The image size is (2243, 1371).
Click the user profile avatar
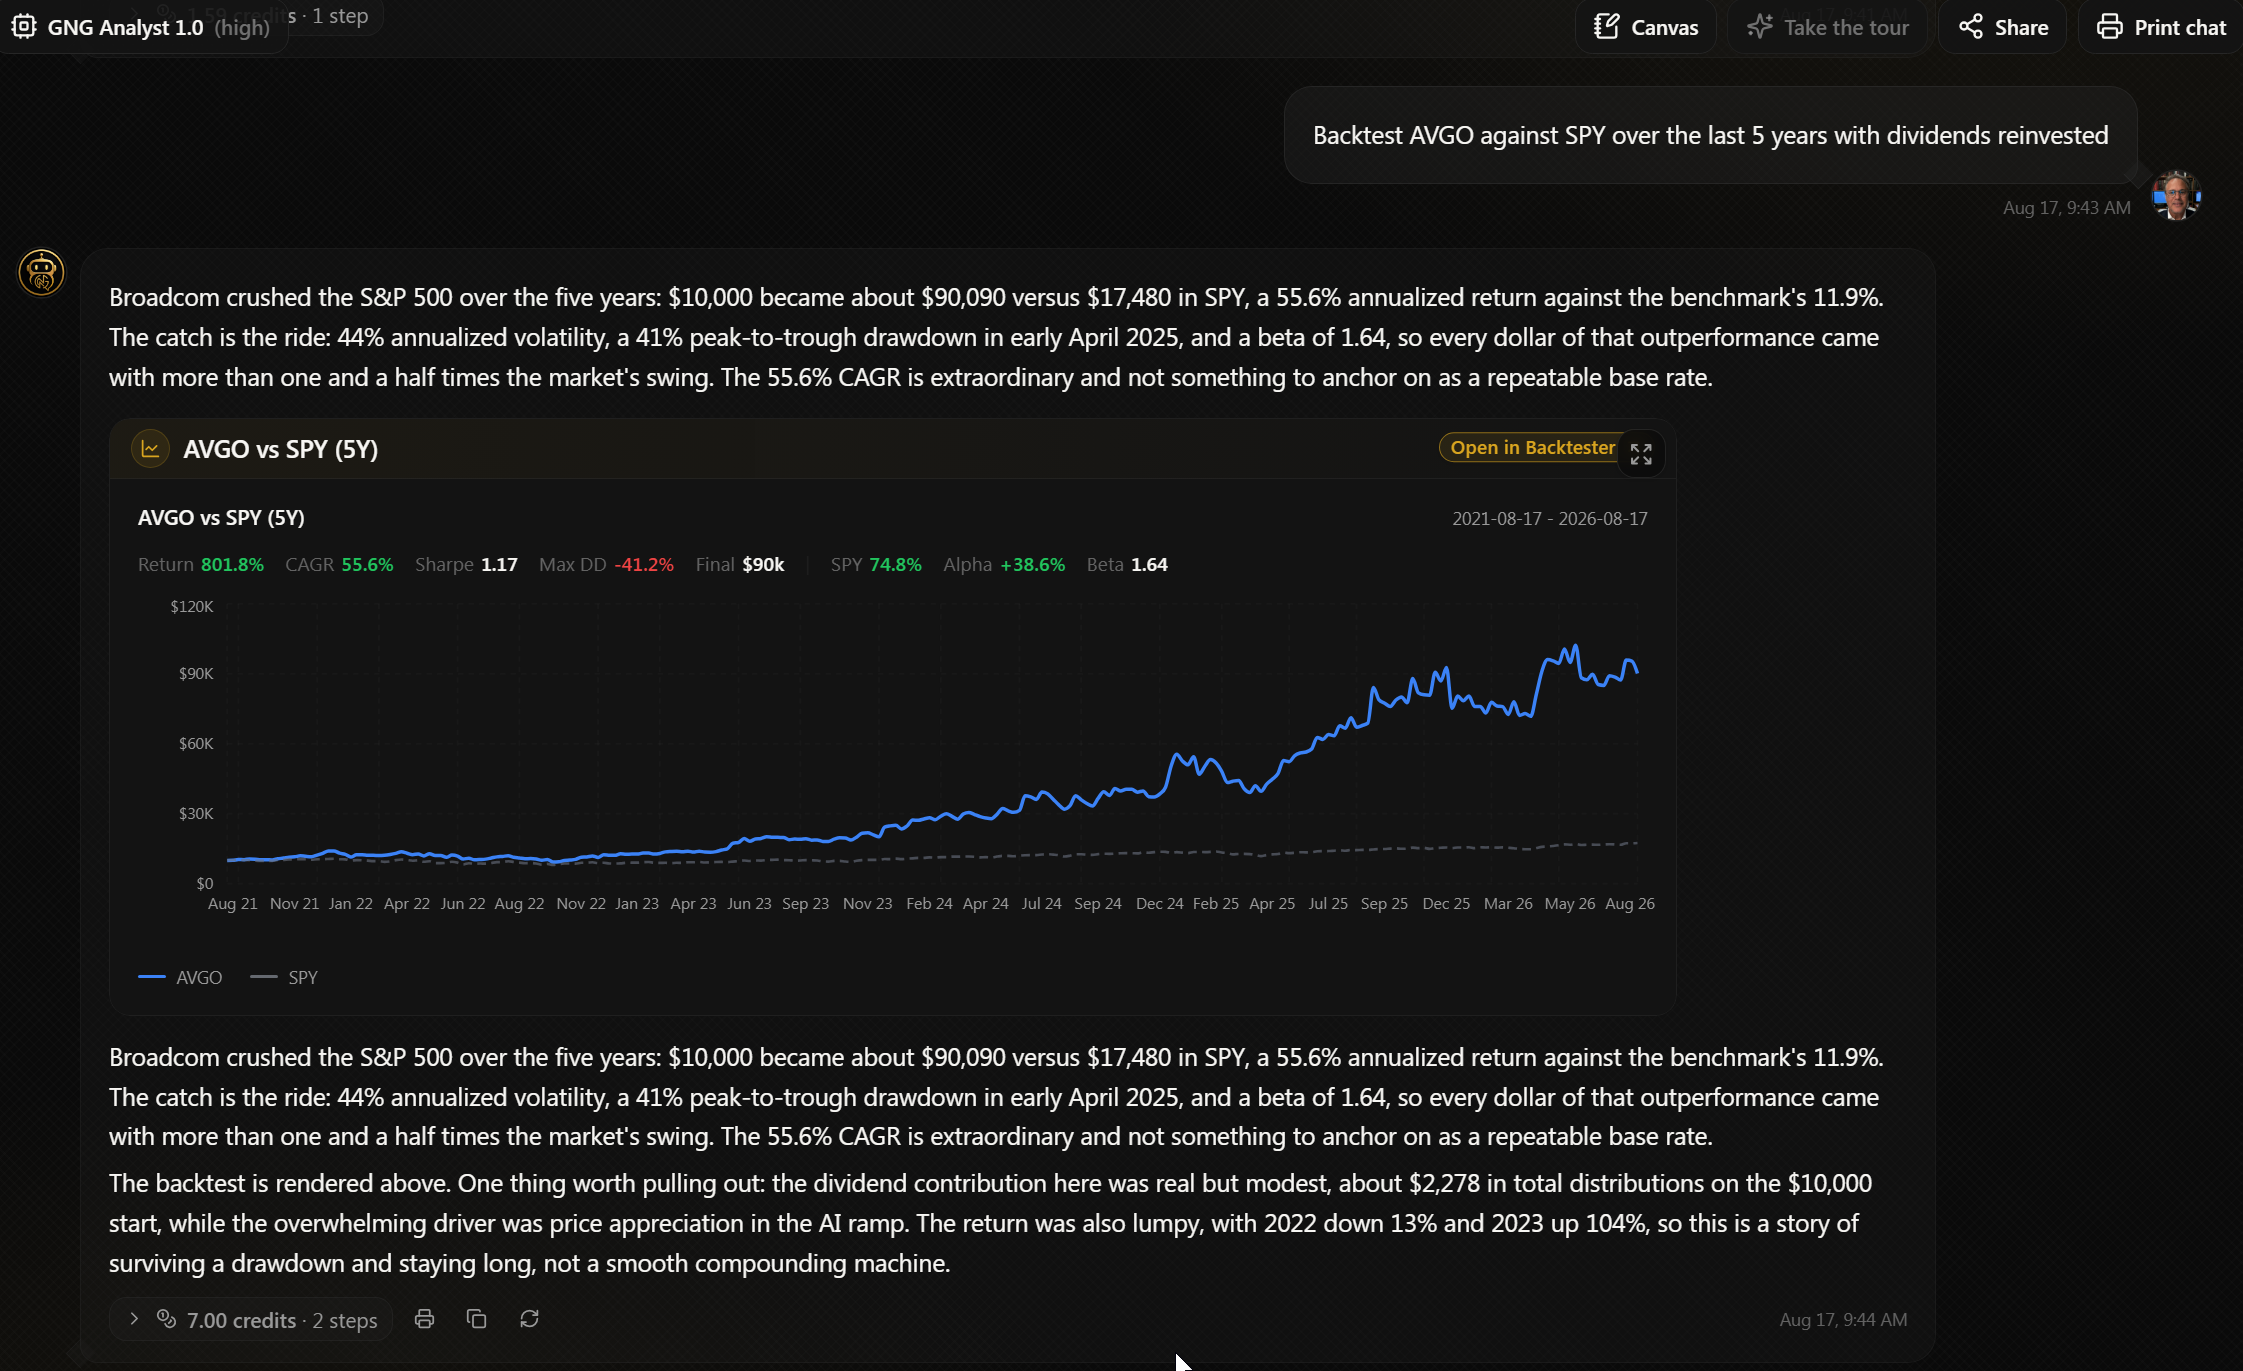pyautogui.click(x=2175, y=195)
